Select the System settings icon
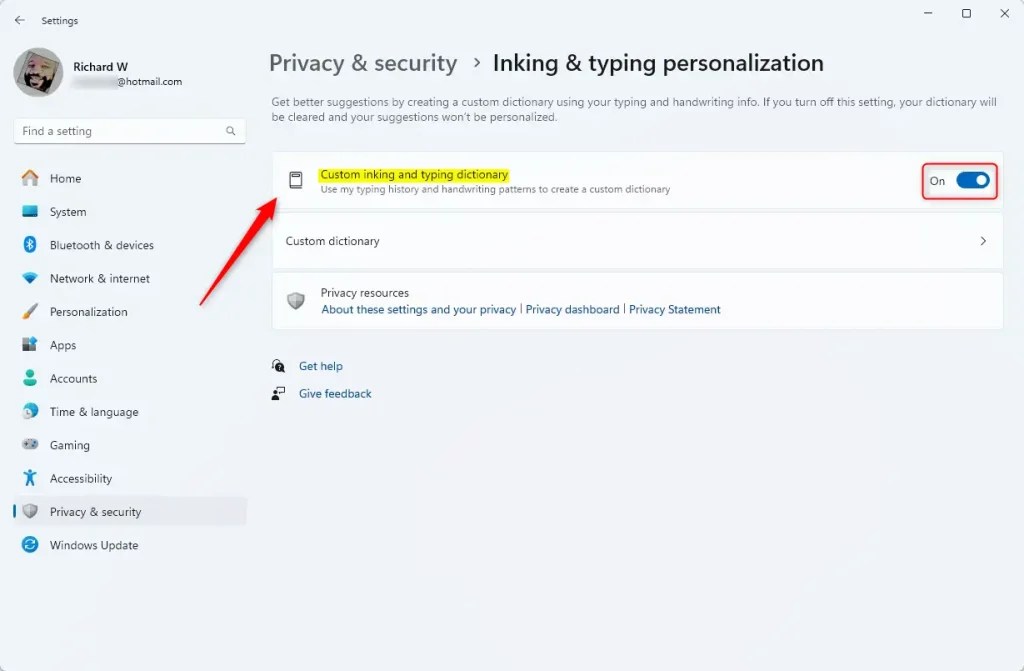This screenshot has width=1024, height=671. [29, 211]
